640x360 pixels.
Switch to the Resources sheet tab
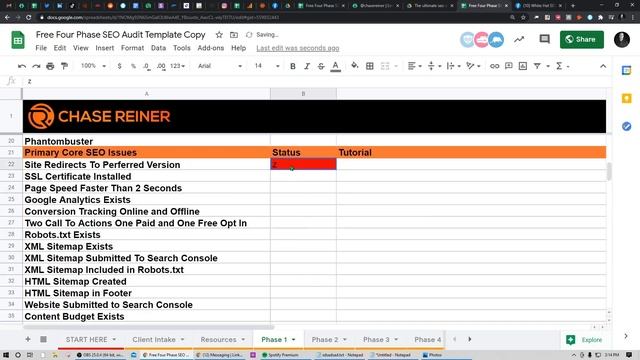coord(222,340)
